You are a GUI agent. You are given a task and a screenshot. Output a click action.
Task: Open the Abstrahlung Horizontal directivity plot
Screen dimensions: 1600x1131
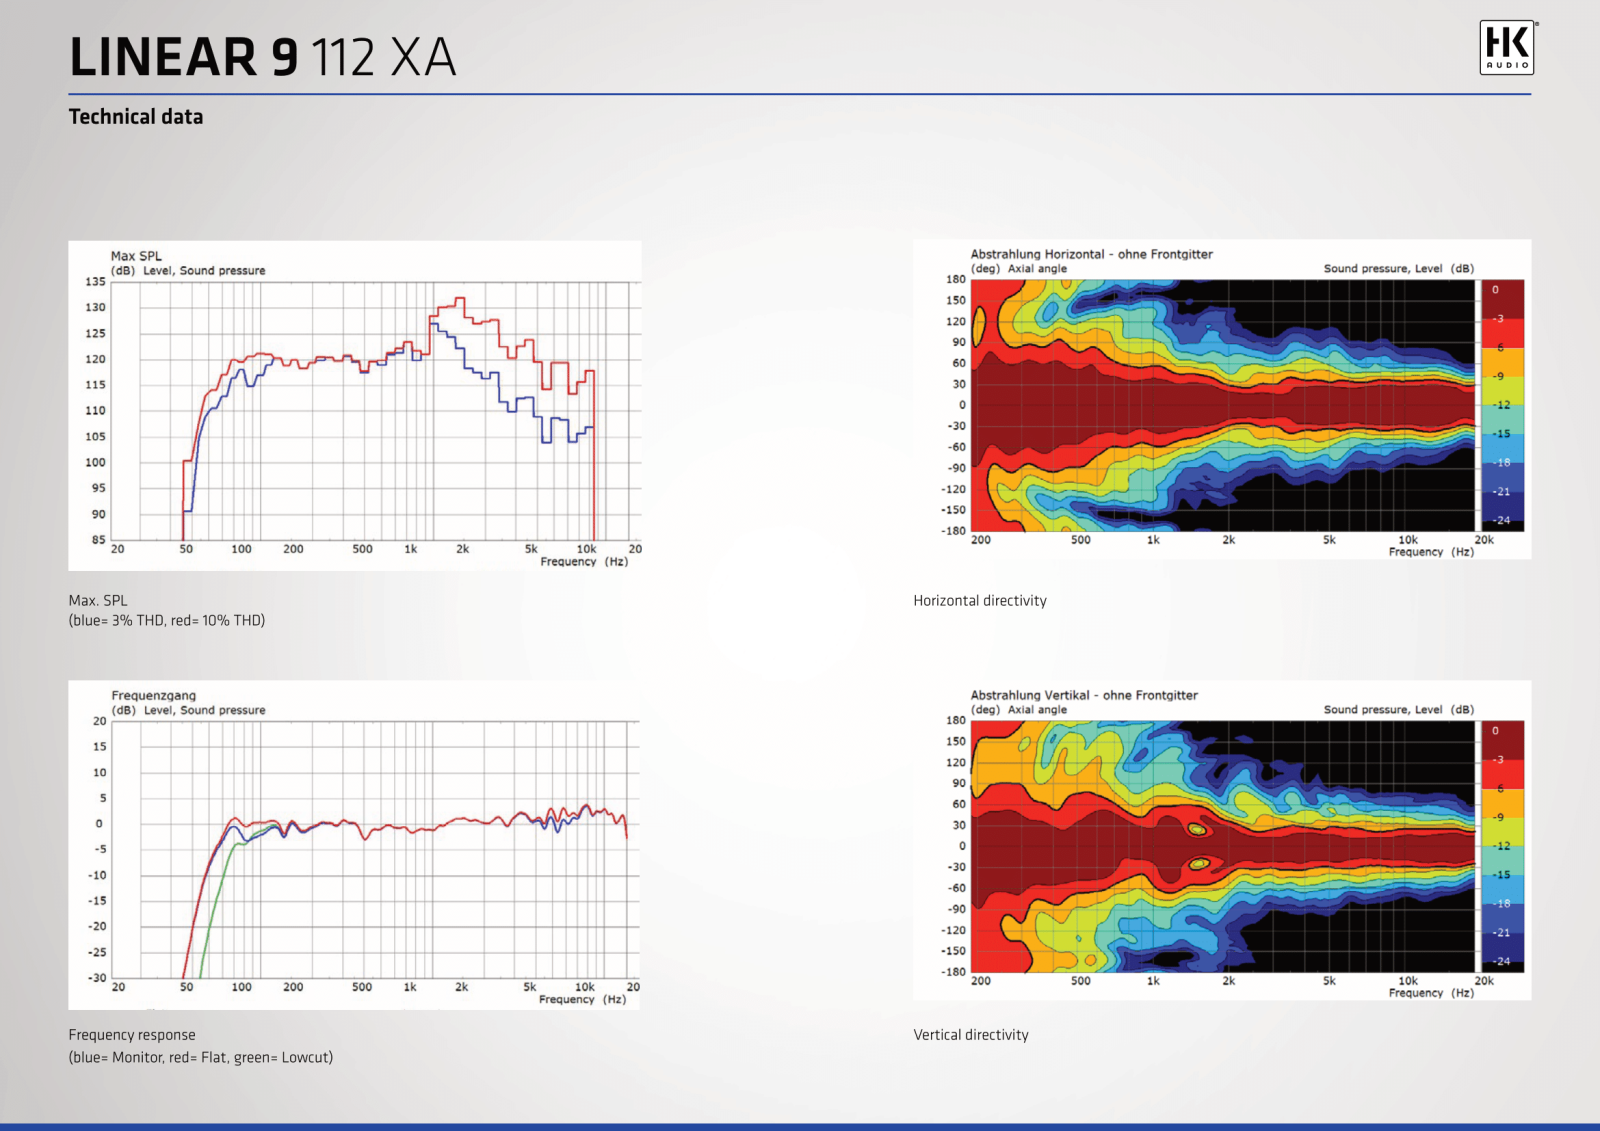(x=1222, y=399)
